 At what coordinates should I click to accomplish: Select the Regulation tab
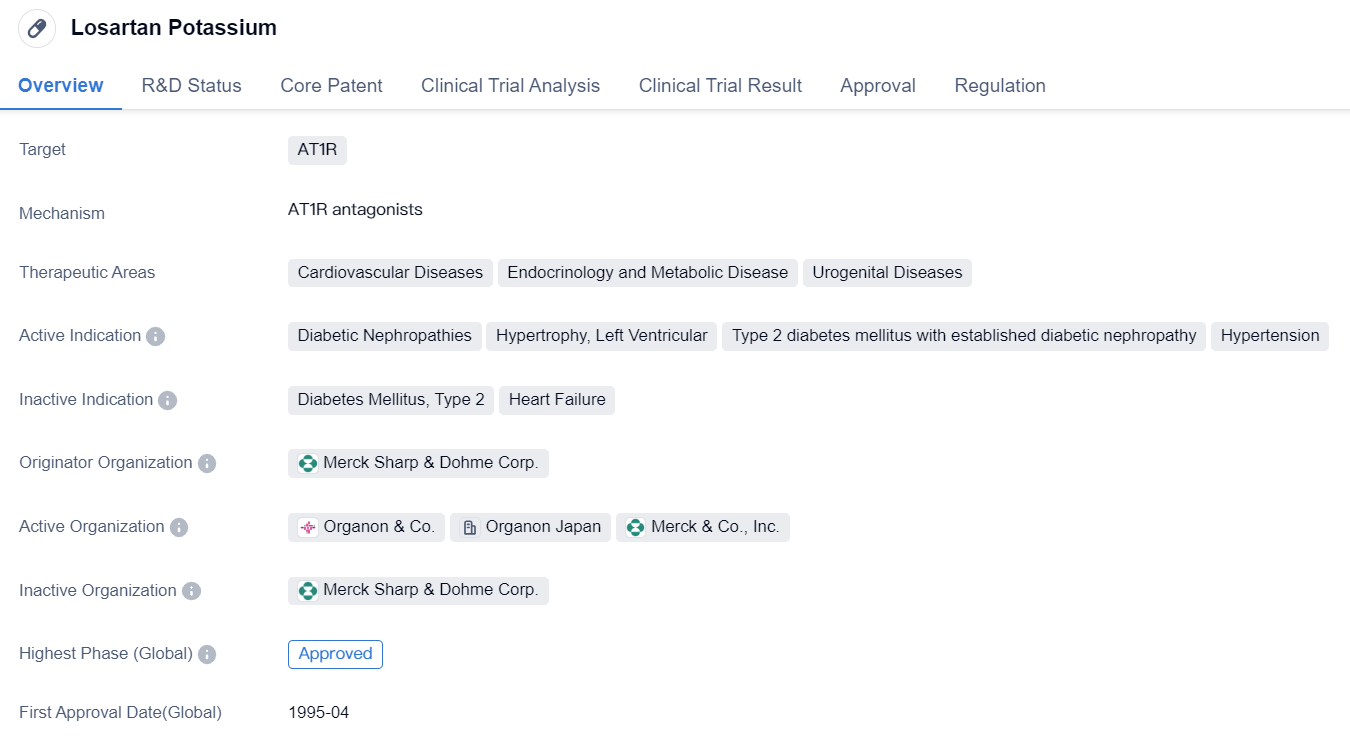(999, 86)
